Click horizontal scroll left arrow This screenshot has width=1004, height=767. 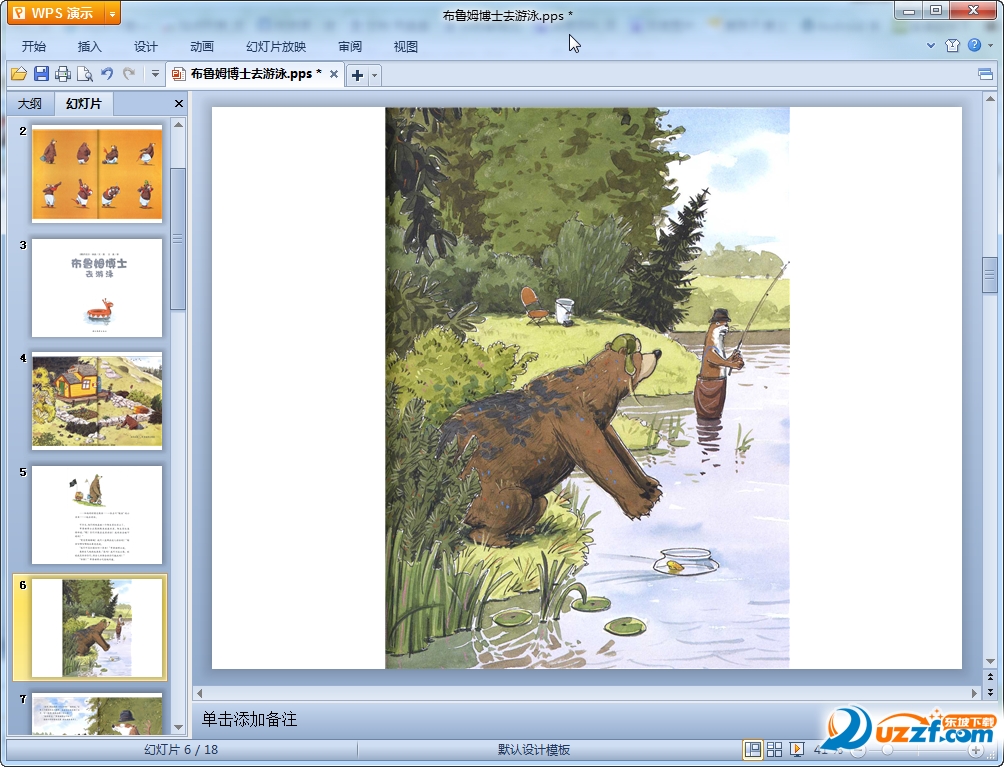tap(200, 693)
